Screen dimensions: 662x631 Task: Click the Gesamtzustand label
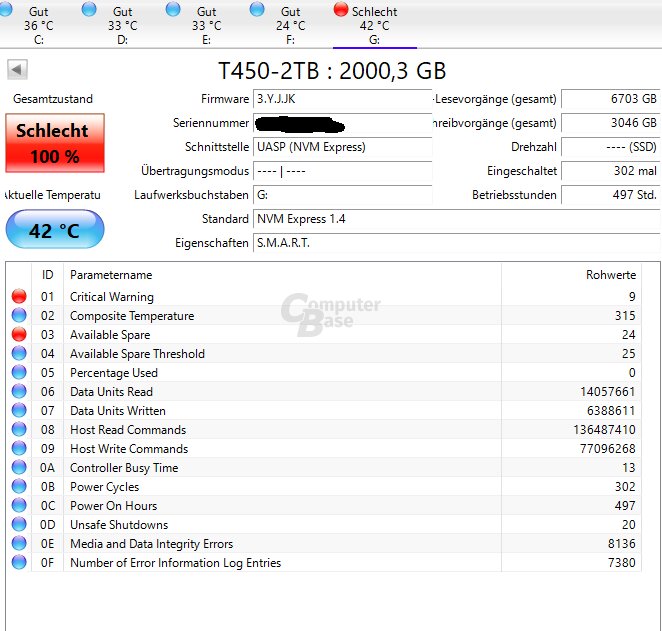53,99
